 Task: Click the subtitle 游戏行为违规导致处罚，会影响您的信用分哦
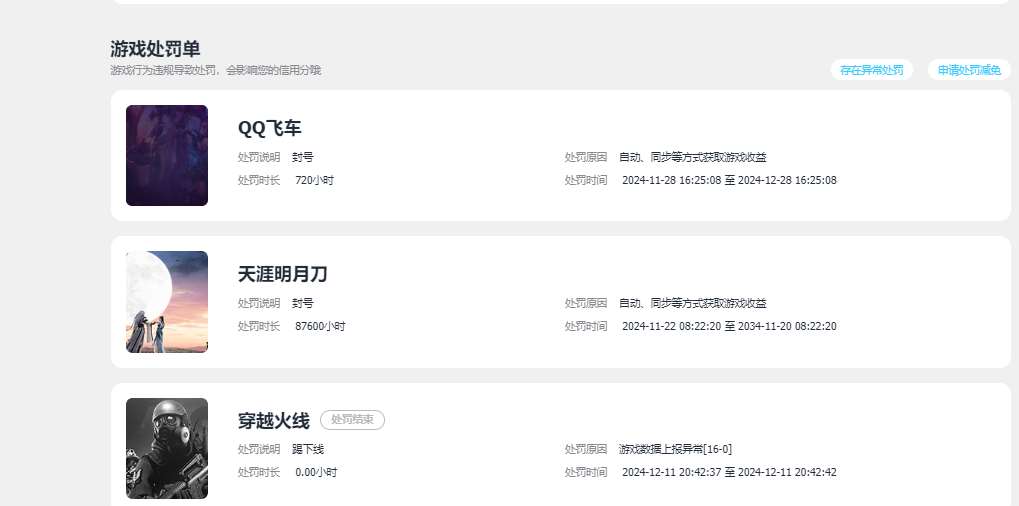[216, 70]
